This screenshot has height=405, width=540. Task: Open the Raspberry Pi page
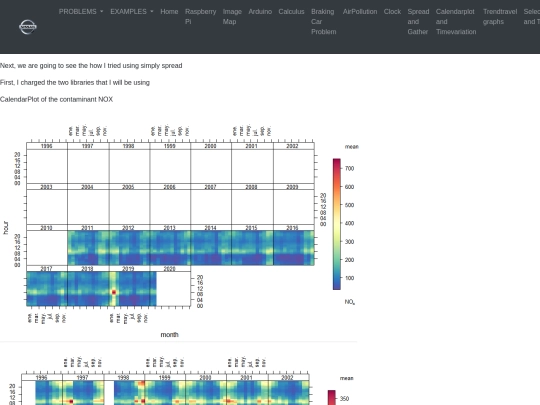tap(200, 17)
